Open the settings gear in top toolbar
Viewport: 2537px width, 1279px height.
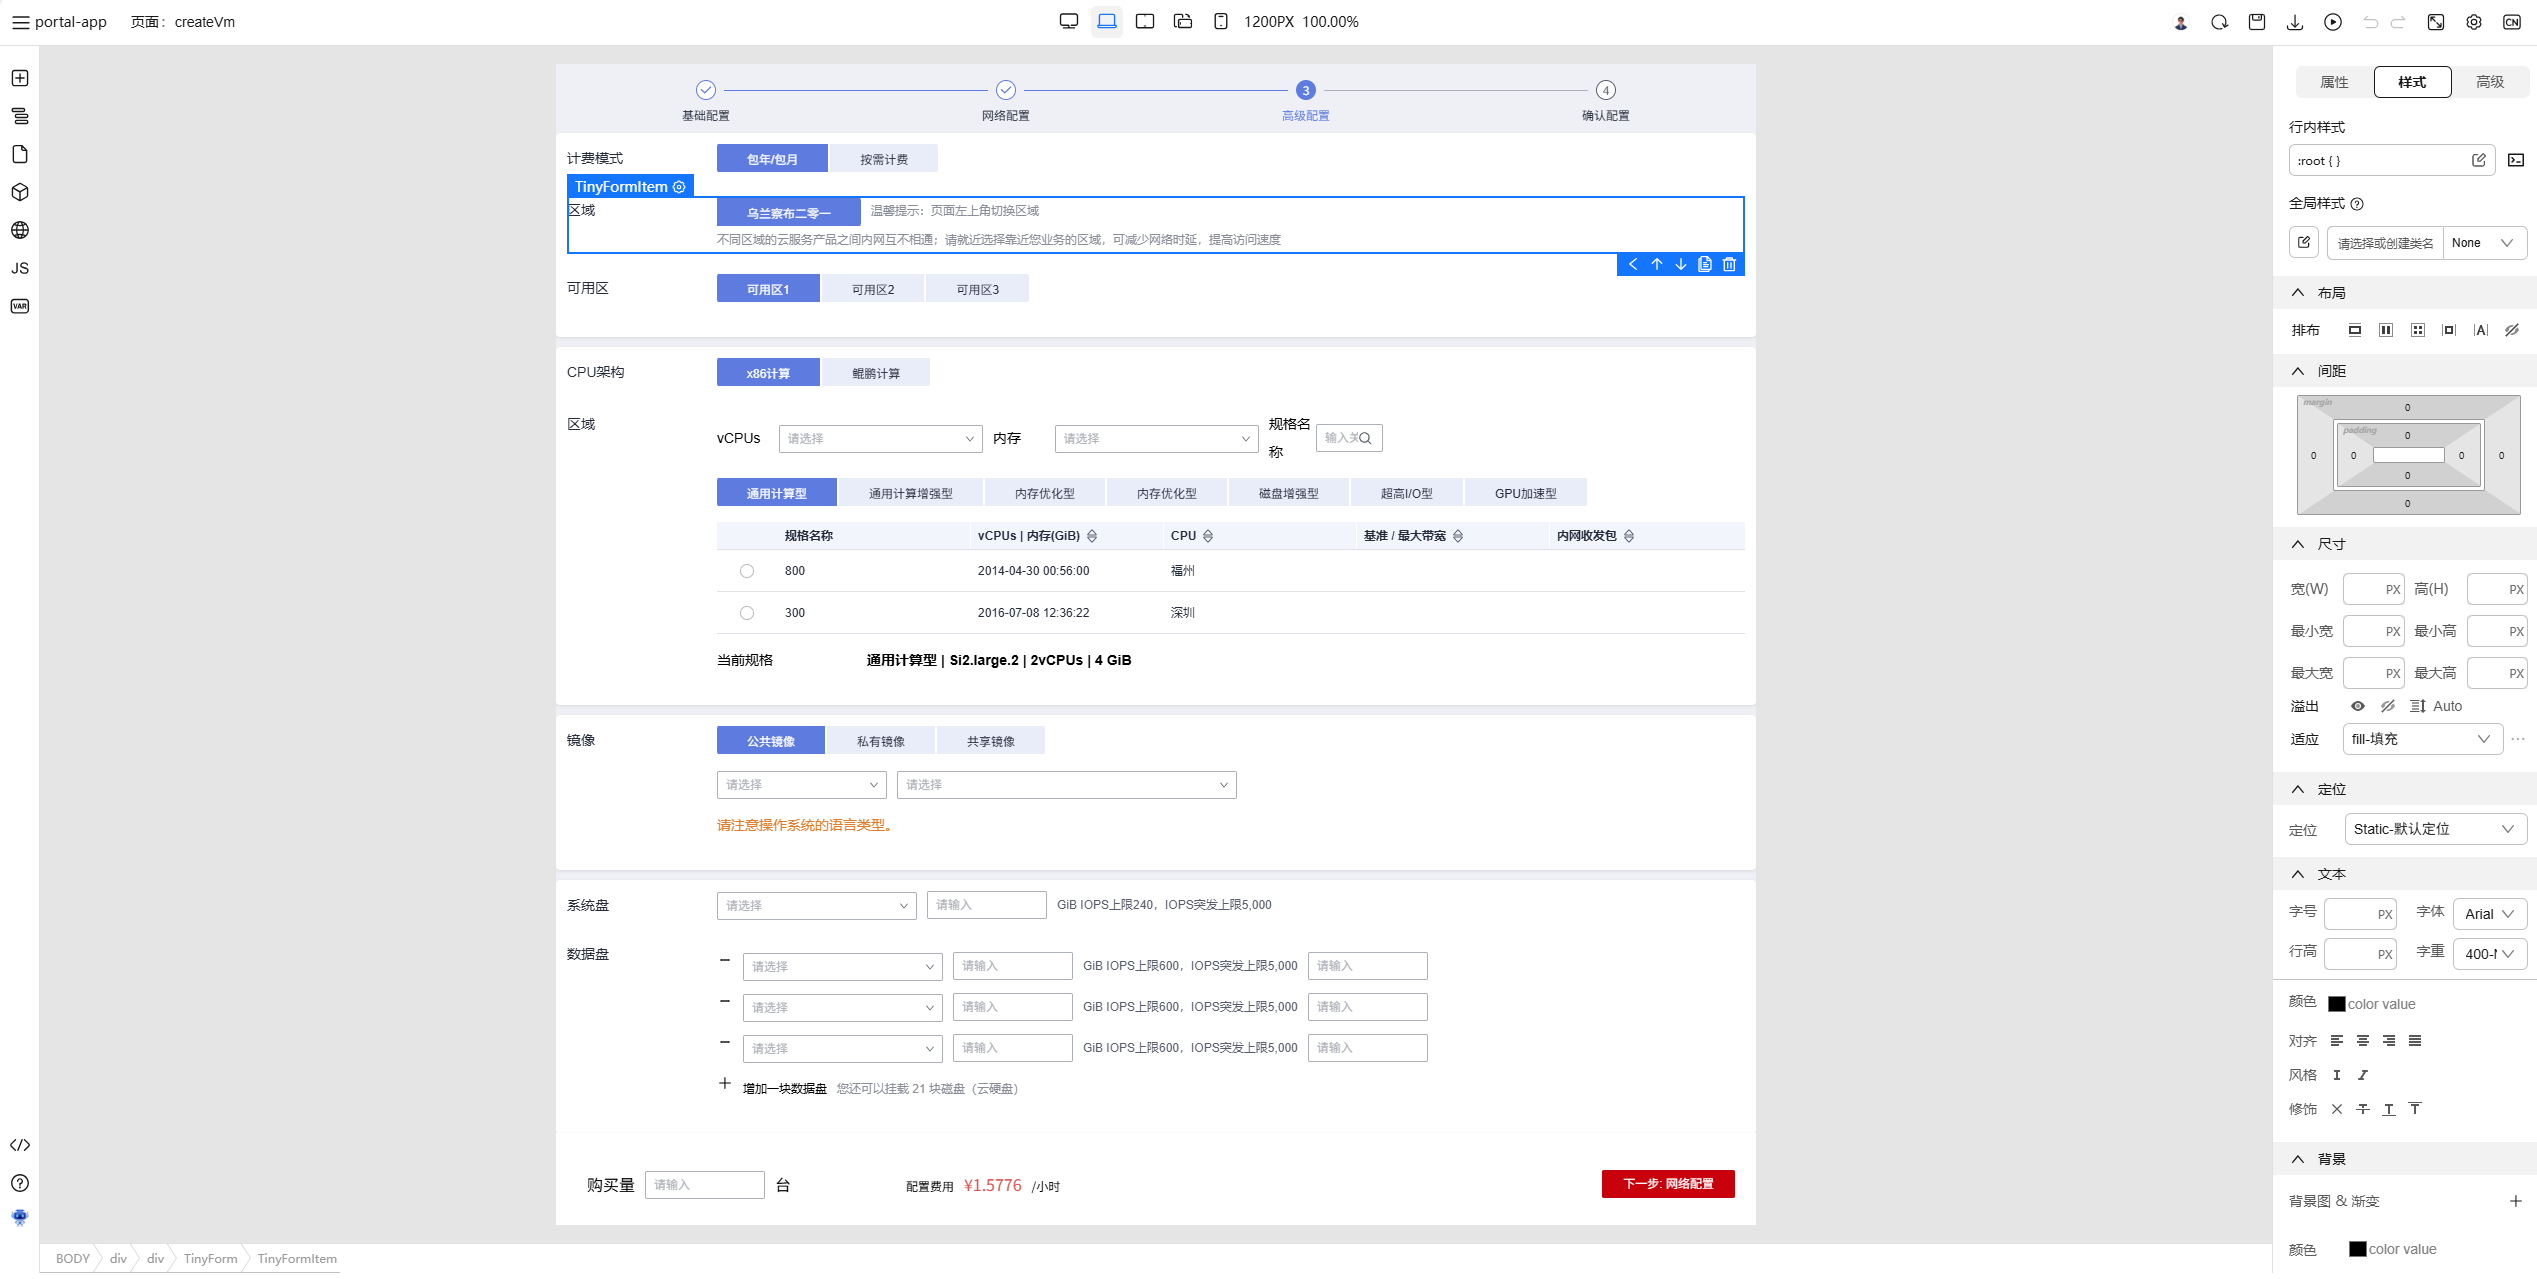2474,22
